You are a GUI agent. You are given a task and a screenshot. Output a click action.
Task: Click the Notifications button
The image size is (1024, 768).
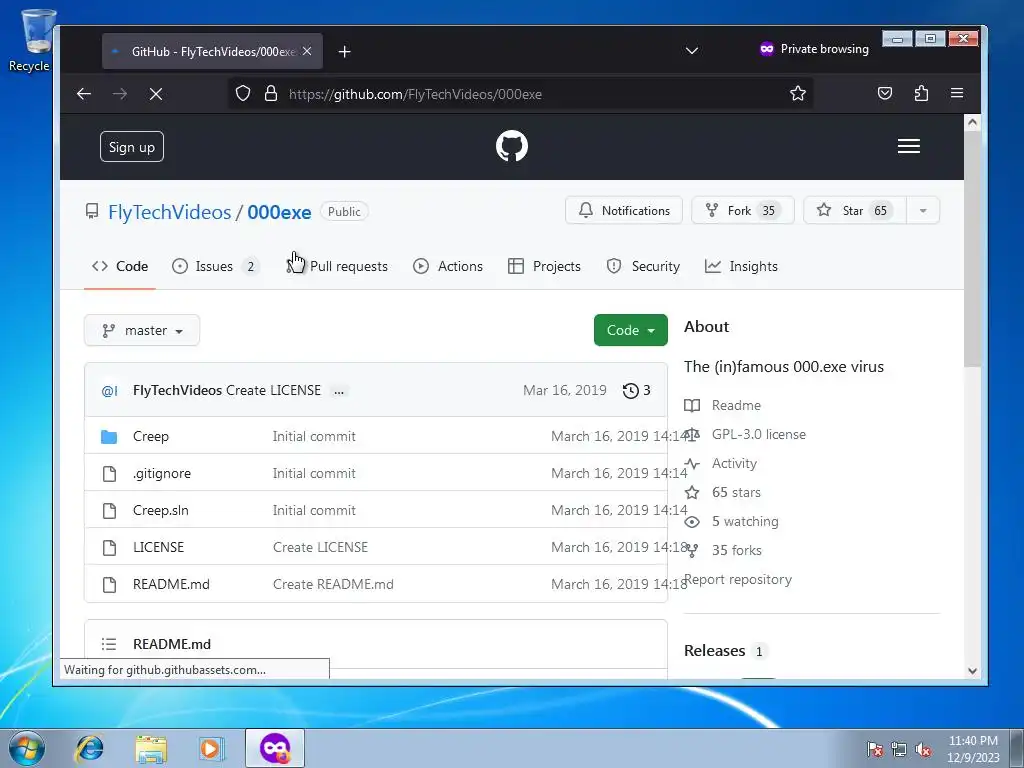click(624, 210)
